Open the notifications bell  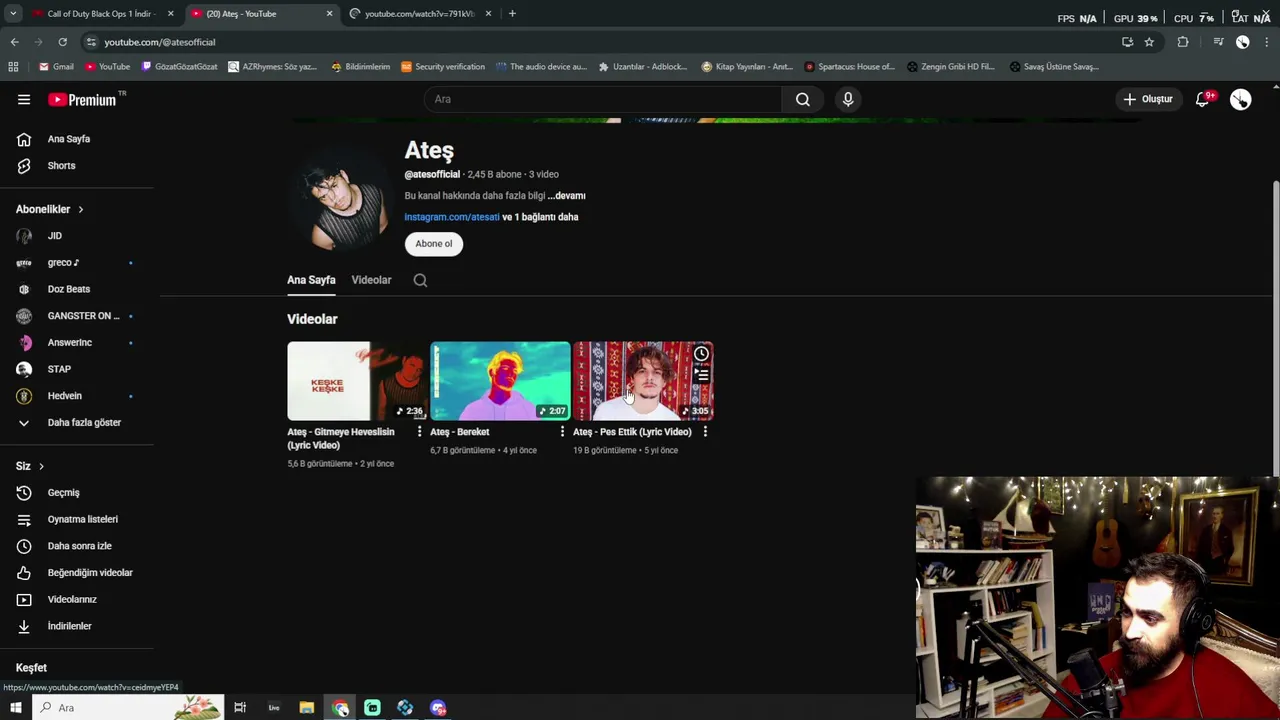pyautogui.click(x=1203, y=99)
